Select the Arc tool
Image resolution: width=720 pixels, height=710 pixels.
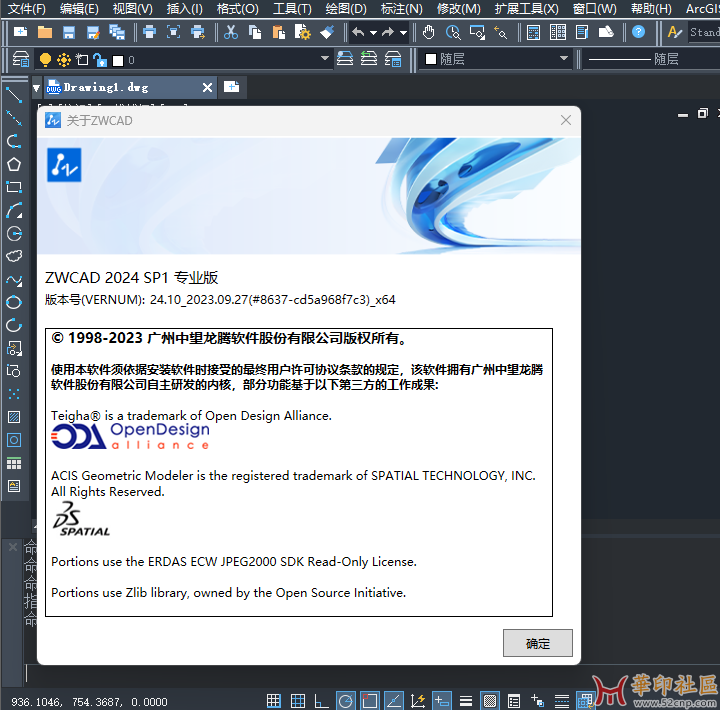(x=14, y=210)
